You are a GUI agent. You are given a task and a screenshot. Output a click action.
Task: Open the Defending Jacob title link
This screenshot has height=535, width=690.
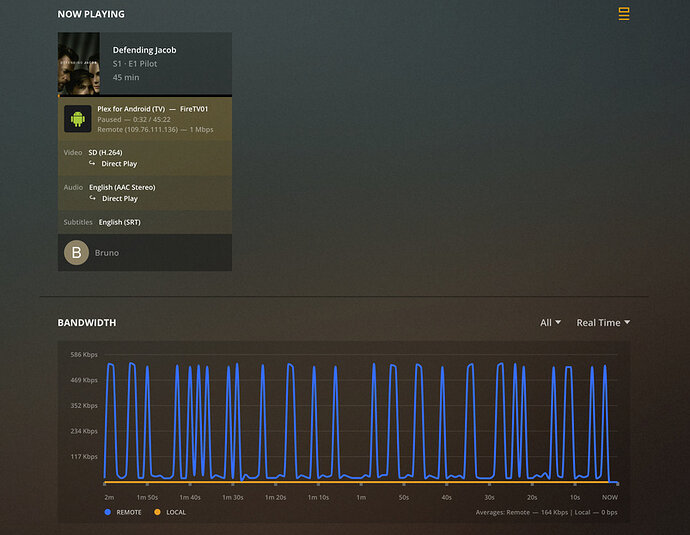(x=144, y=50)
